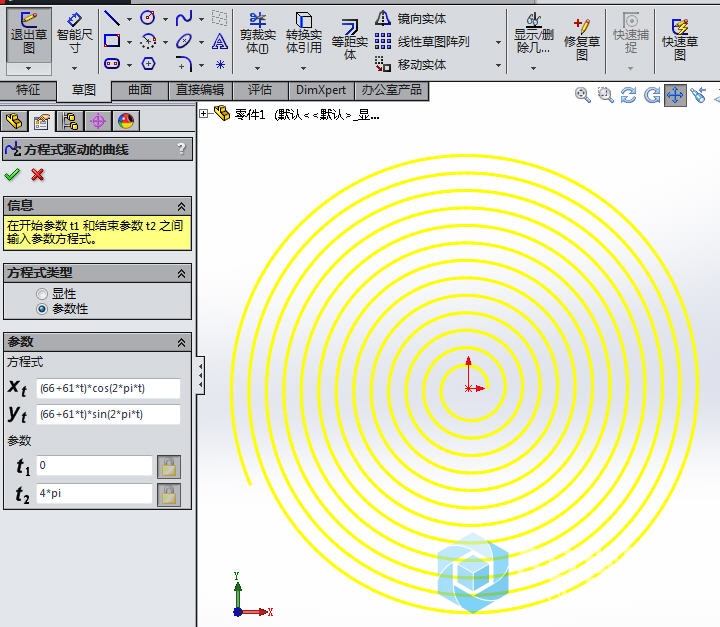Viewport: 720px width, 627px height.
Task: Select the Sketch Fillet tool
Action: (x=184, y=63)
